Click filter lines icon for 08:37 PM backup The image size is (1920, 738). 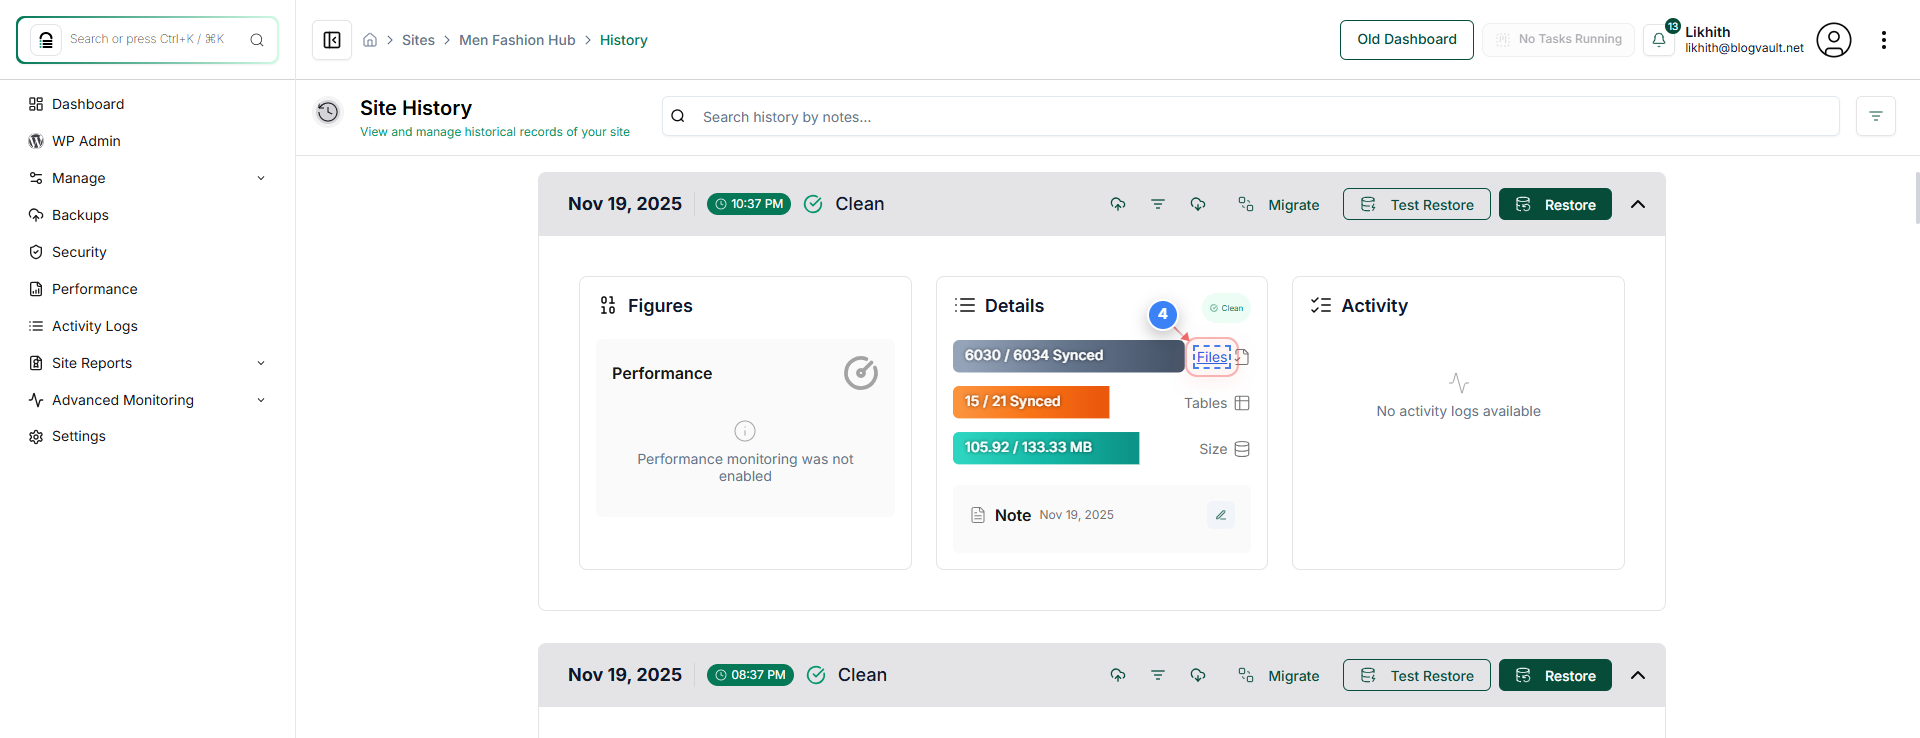click(1158, 675)
